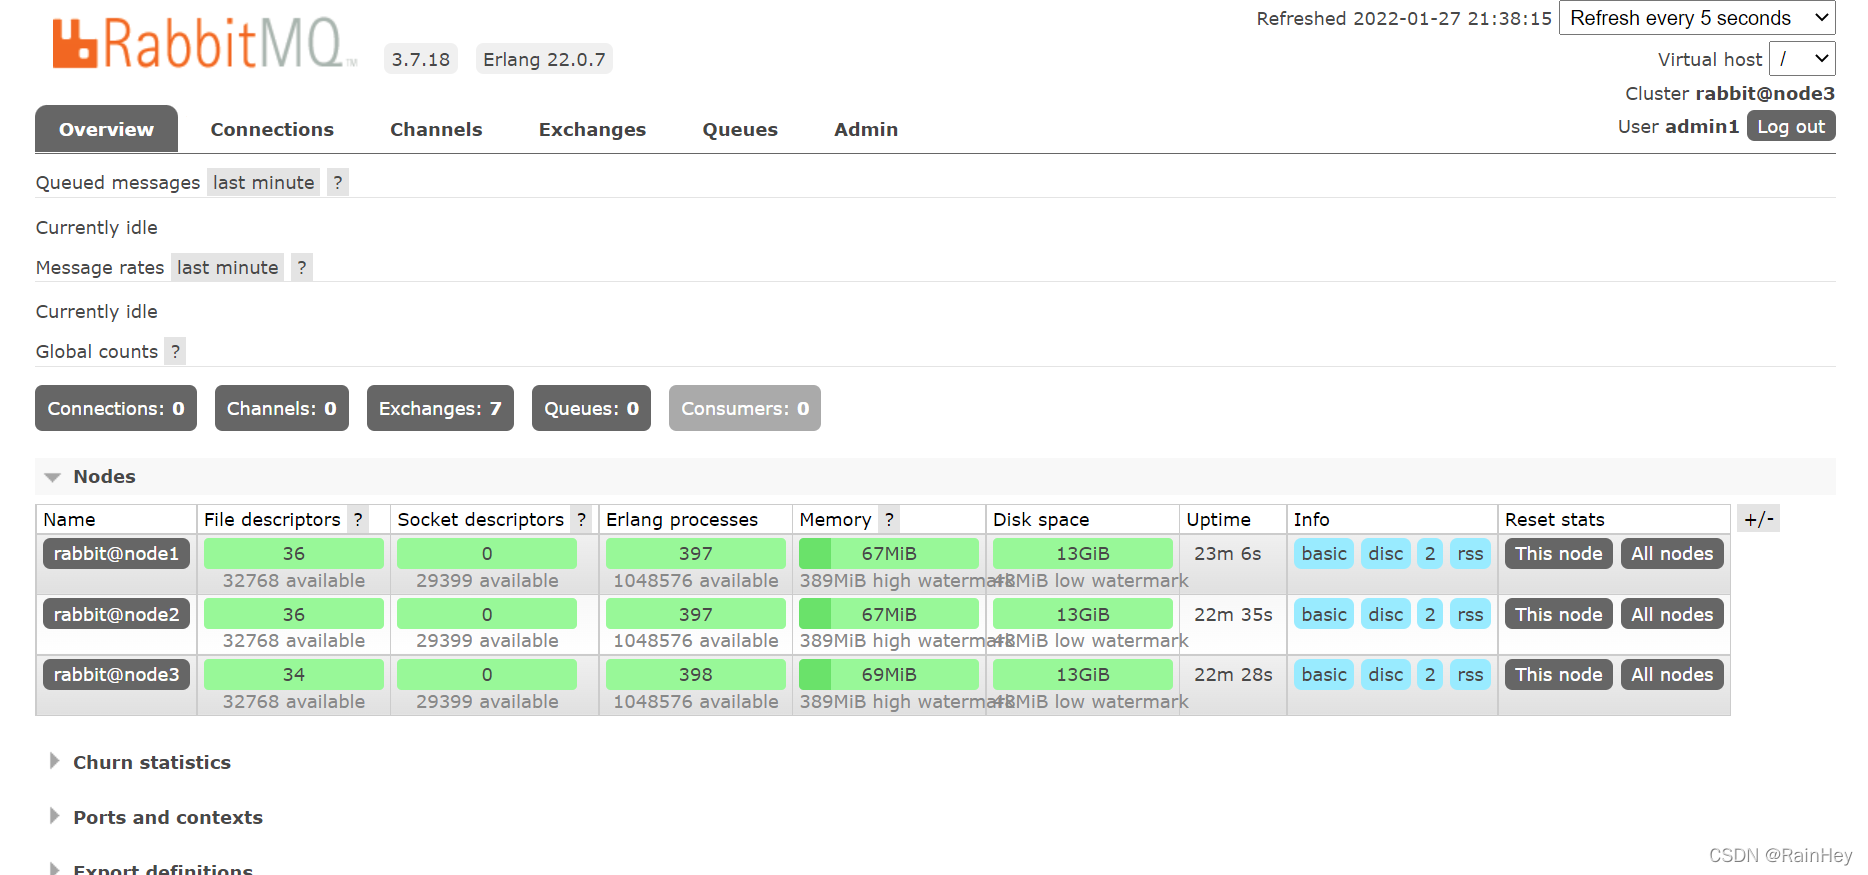Click Queues: 0 count button
Screen dimensions: 1868x875
591,408
